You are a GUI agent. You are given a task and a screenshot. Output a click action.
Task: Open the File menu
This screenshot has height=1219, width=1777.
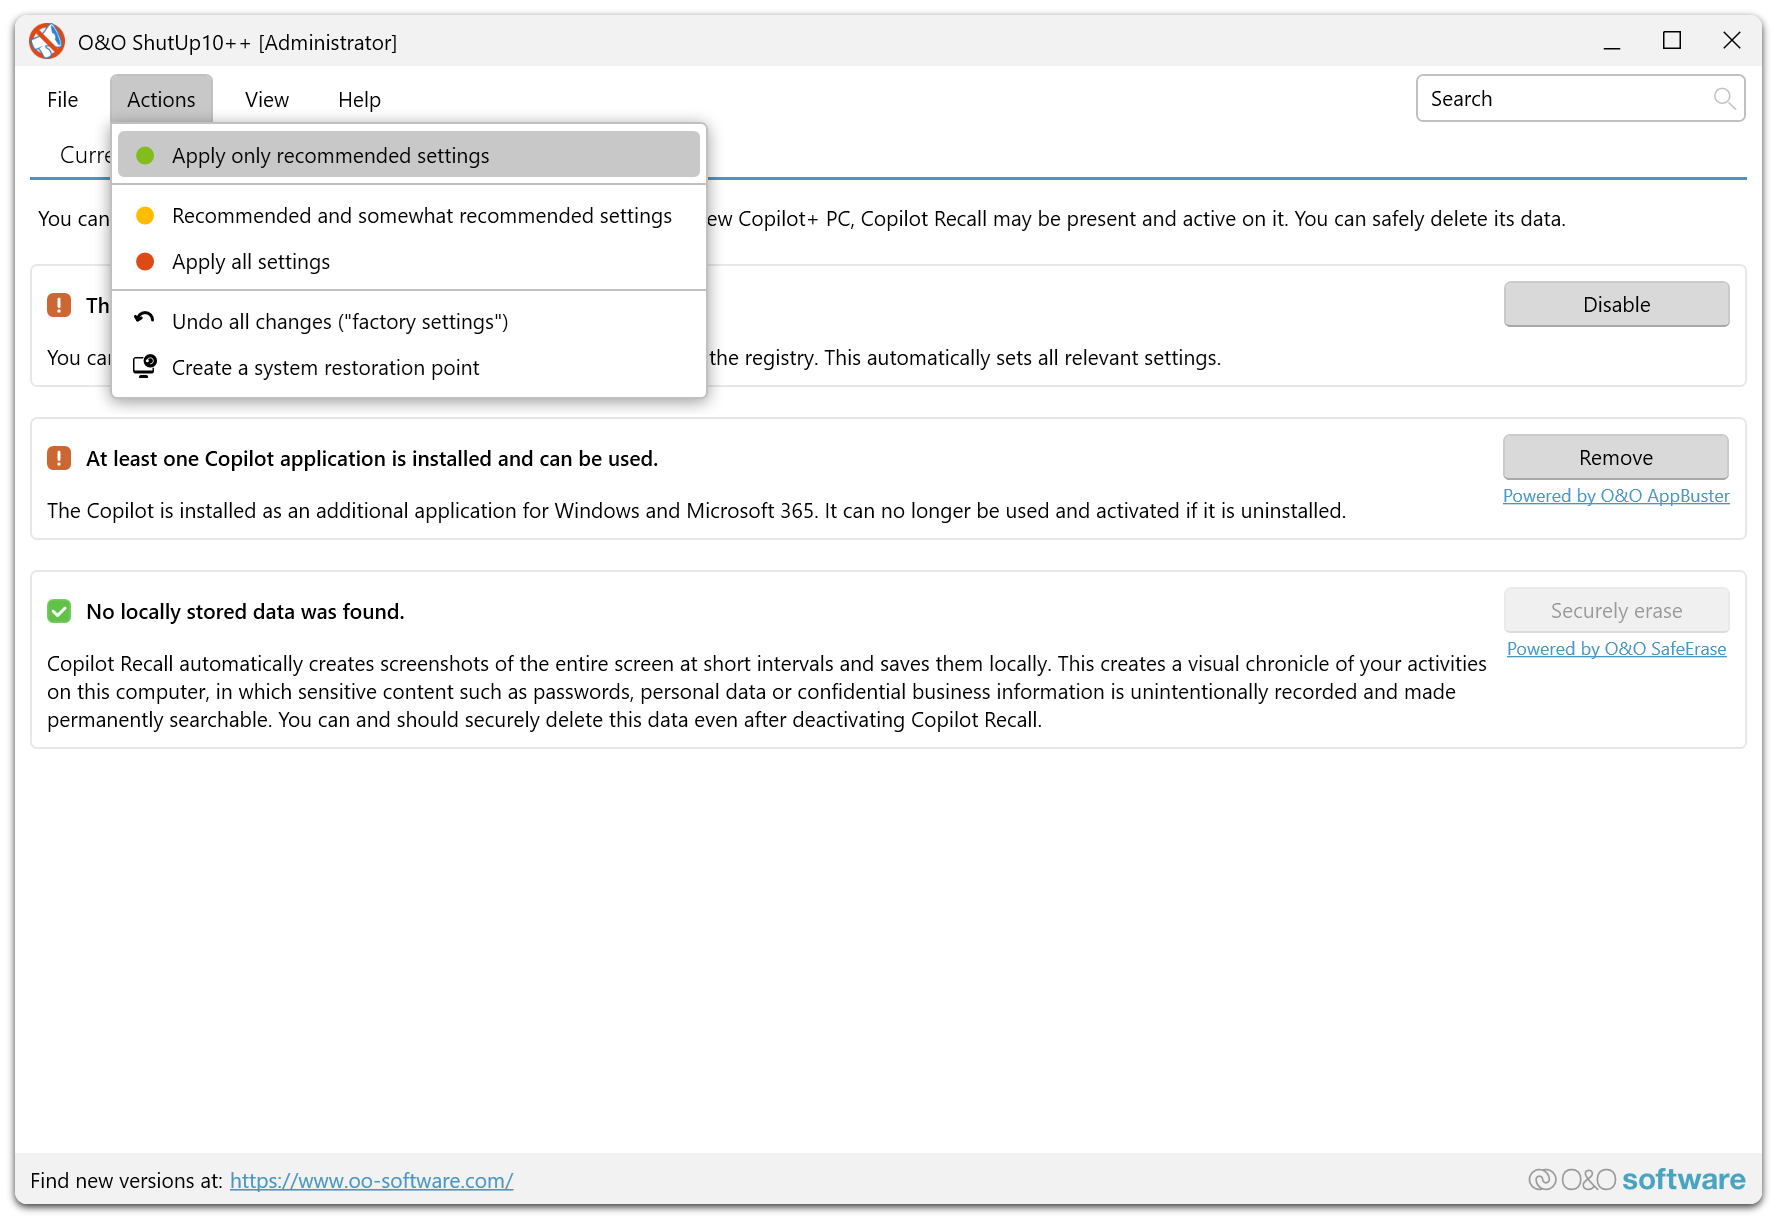[x=62, y=100]
